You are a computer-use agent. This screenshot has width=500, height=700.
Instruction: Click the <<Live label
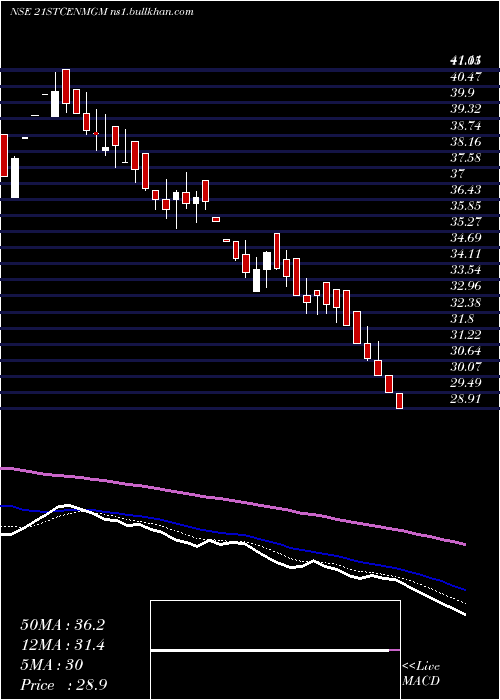(421, 667)
